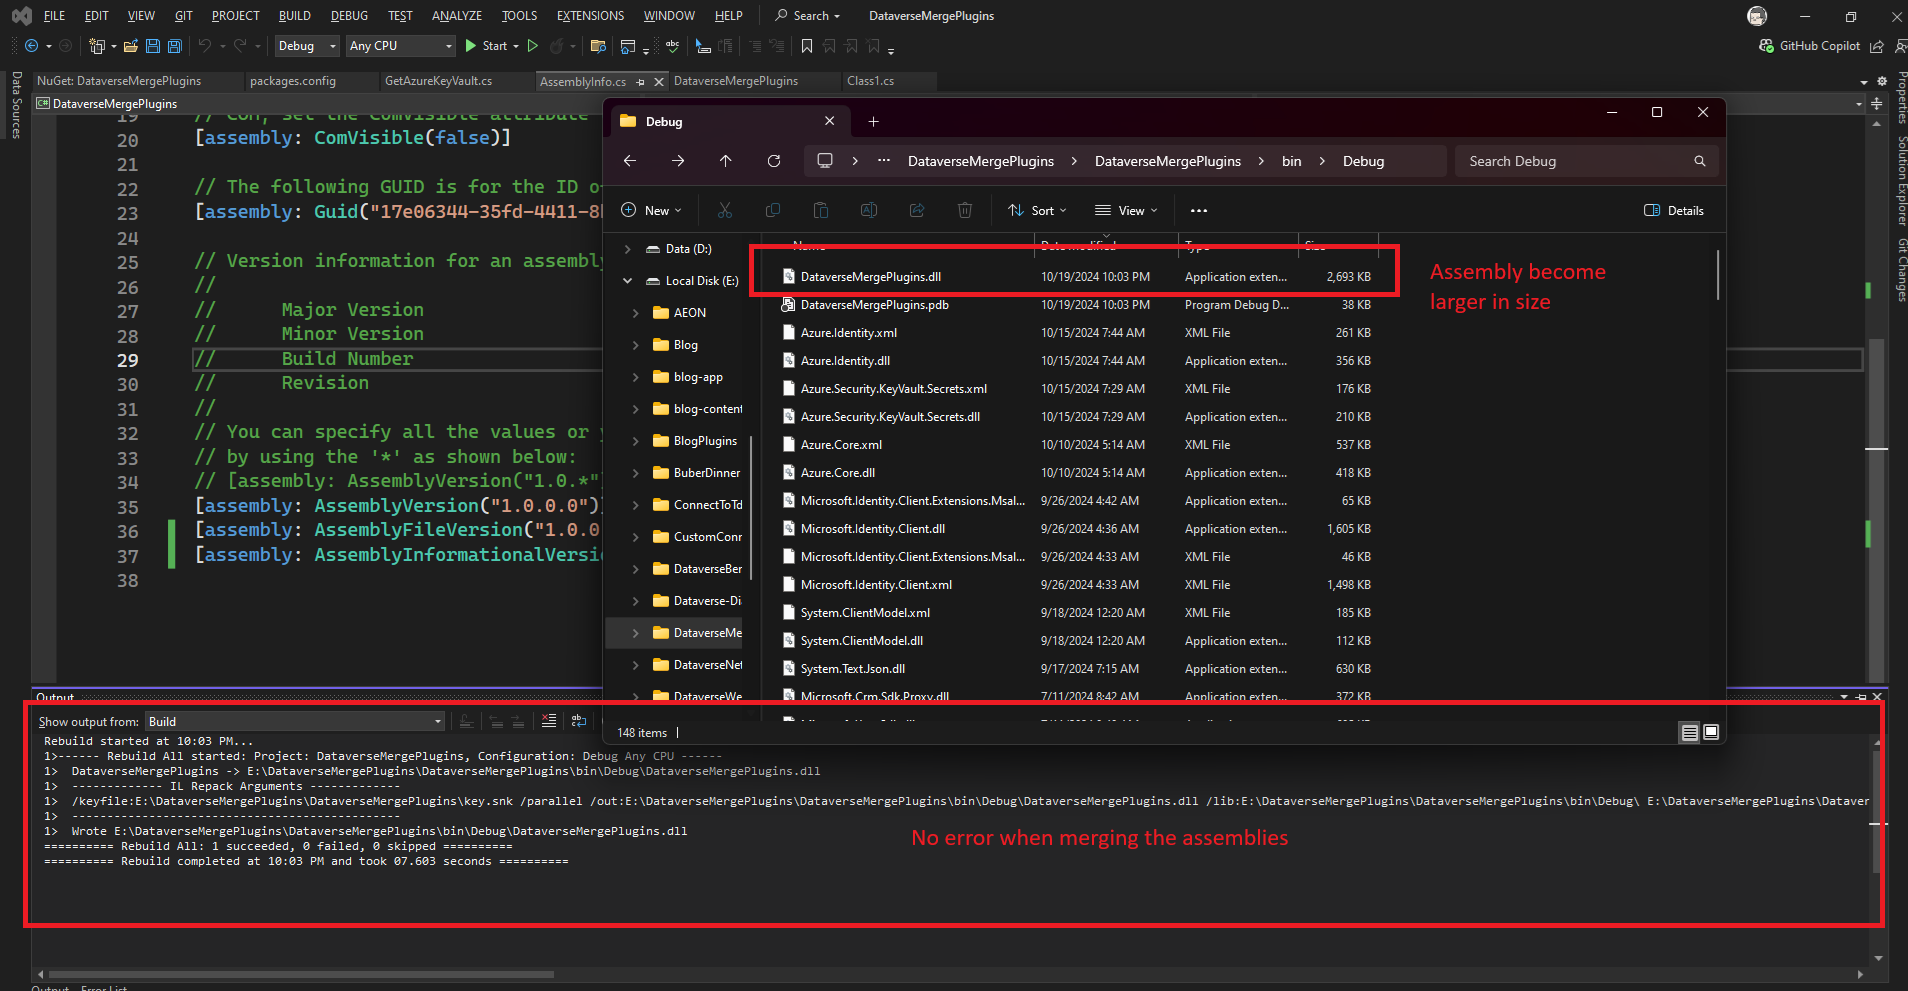The height and width of the screenshot is (991, 1908).
Task: Open the Any CPU platform dropdown
Action: click(x=400, y=46)
